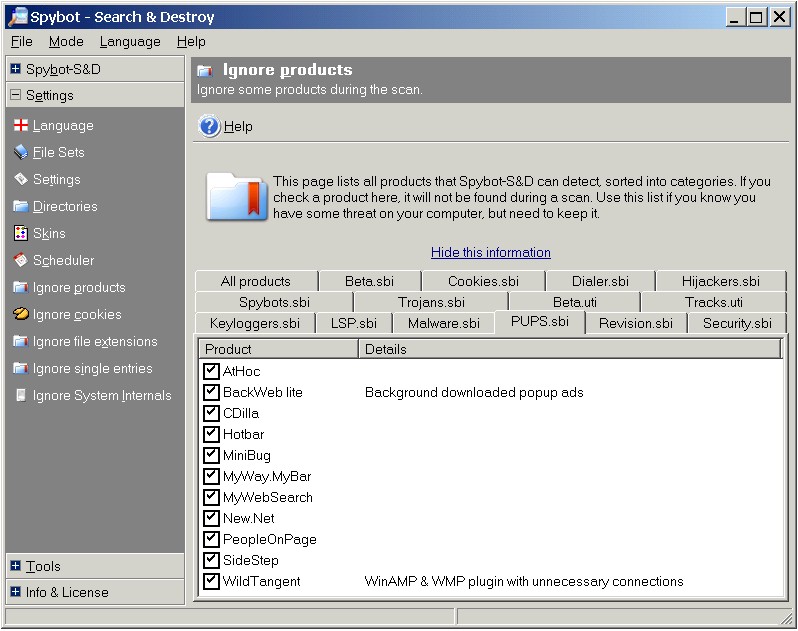Sort by the Details column header
798x631 pixels.
tap(570, 349)
